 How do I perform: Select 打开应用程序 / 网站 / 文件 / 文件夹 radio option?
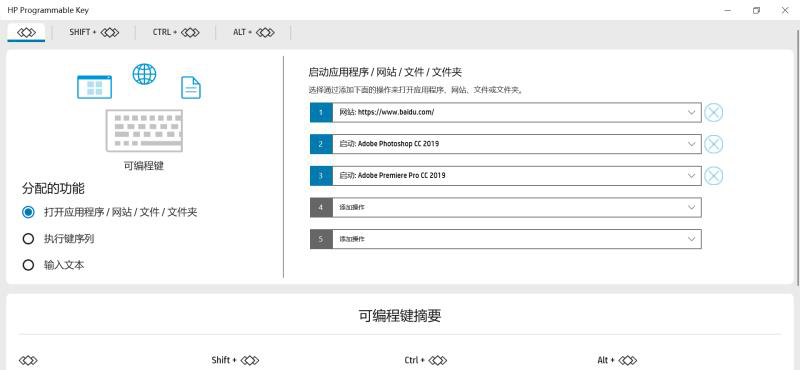(28, 212)
